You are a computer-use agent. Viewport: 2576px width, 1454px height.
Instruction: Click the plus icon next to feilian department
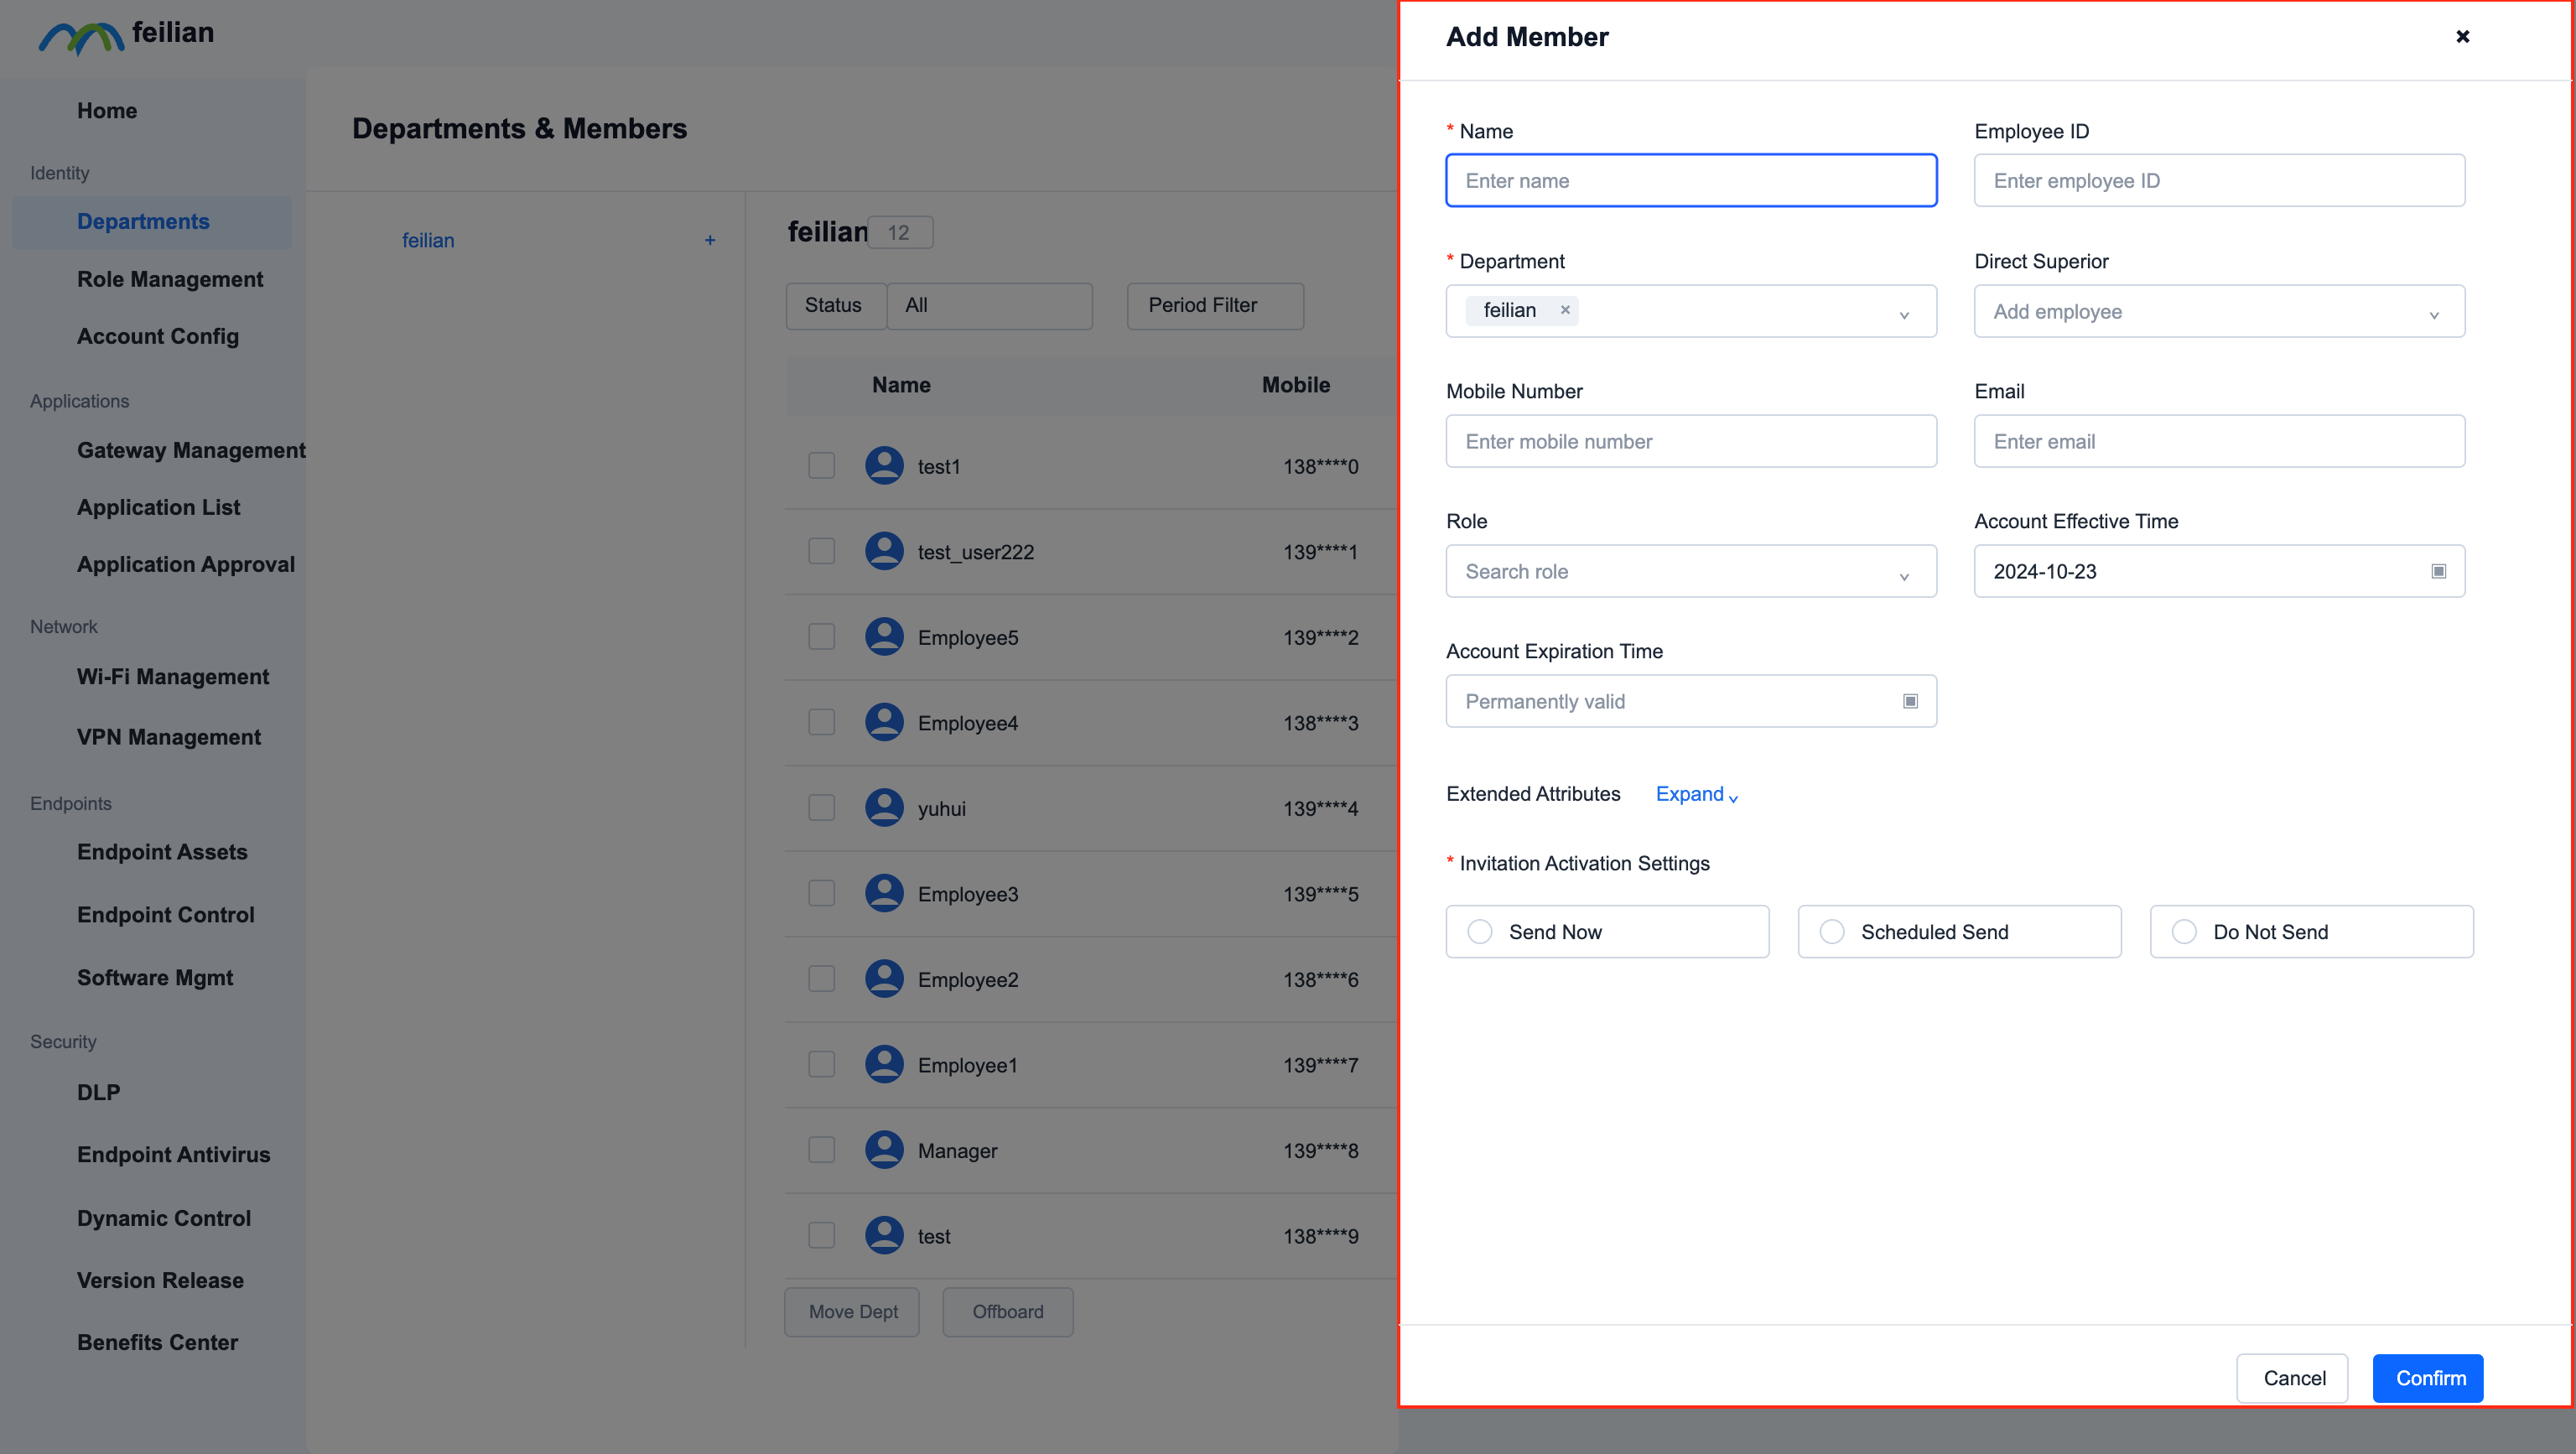pos(710,241)
